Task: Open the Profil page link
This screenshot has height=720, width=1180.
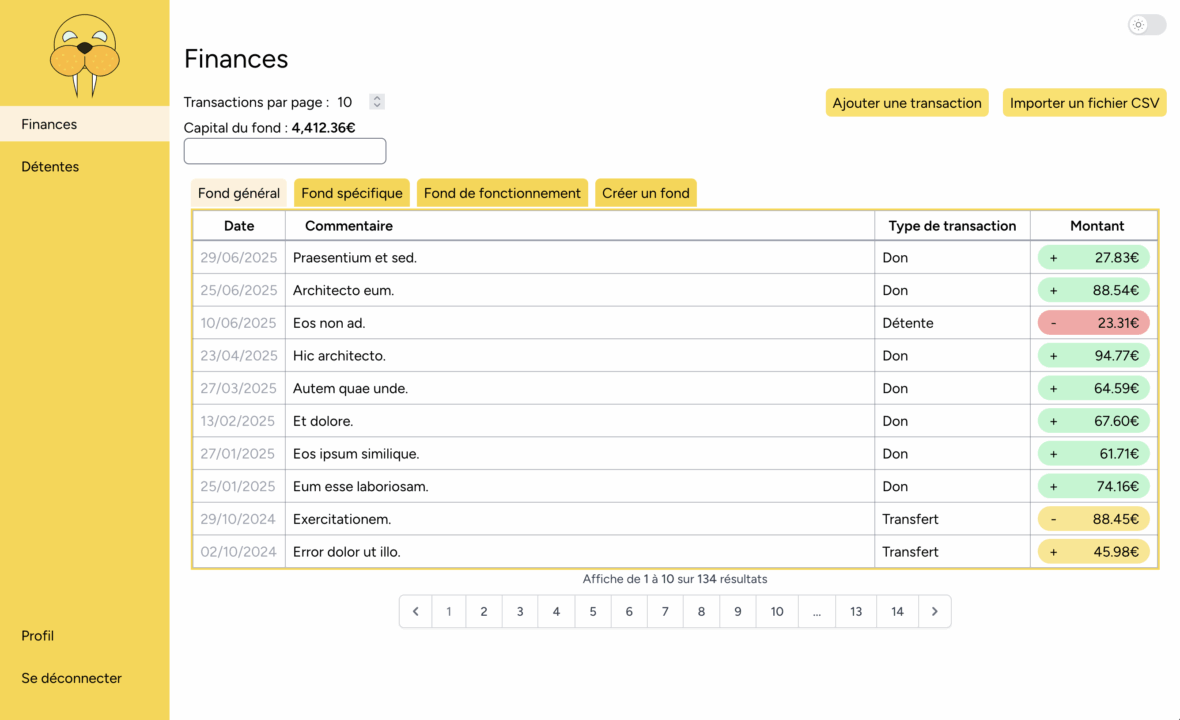Action: [x=38, y=636]
